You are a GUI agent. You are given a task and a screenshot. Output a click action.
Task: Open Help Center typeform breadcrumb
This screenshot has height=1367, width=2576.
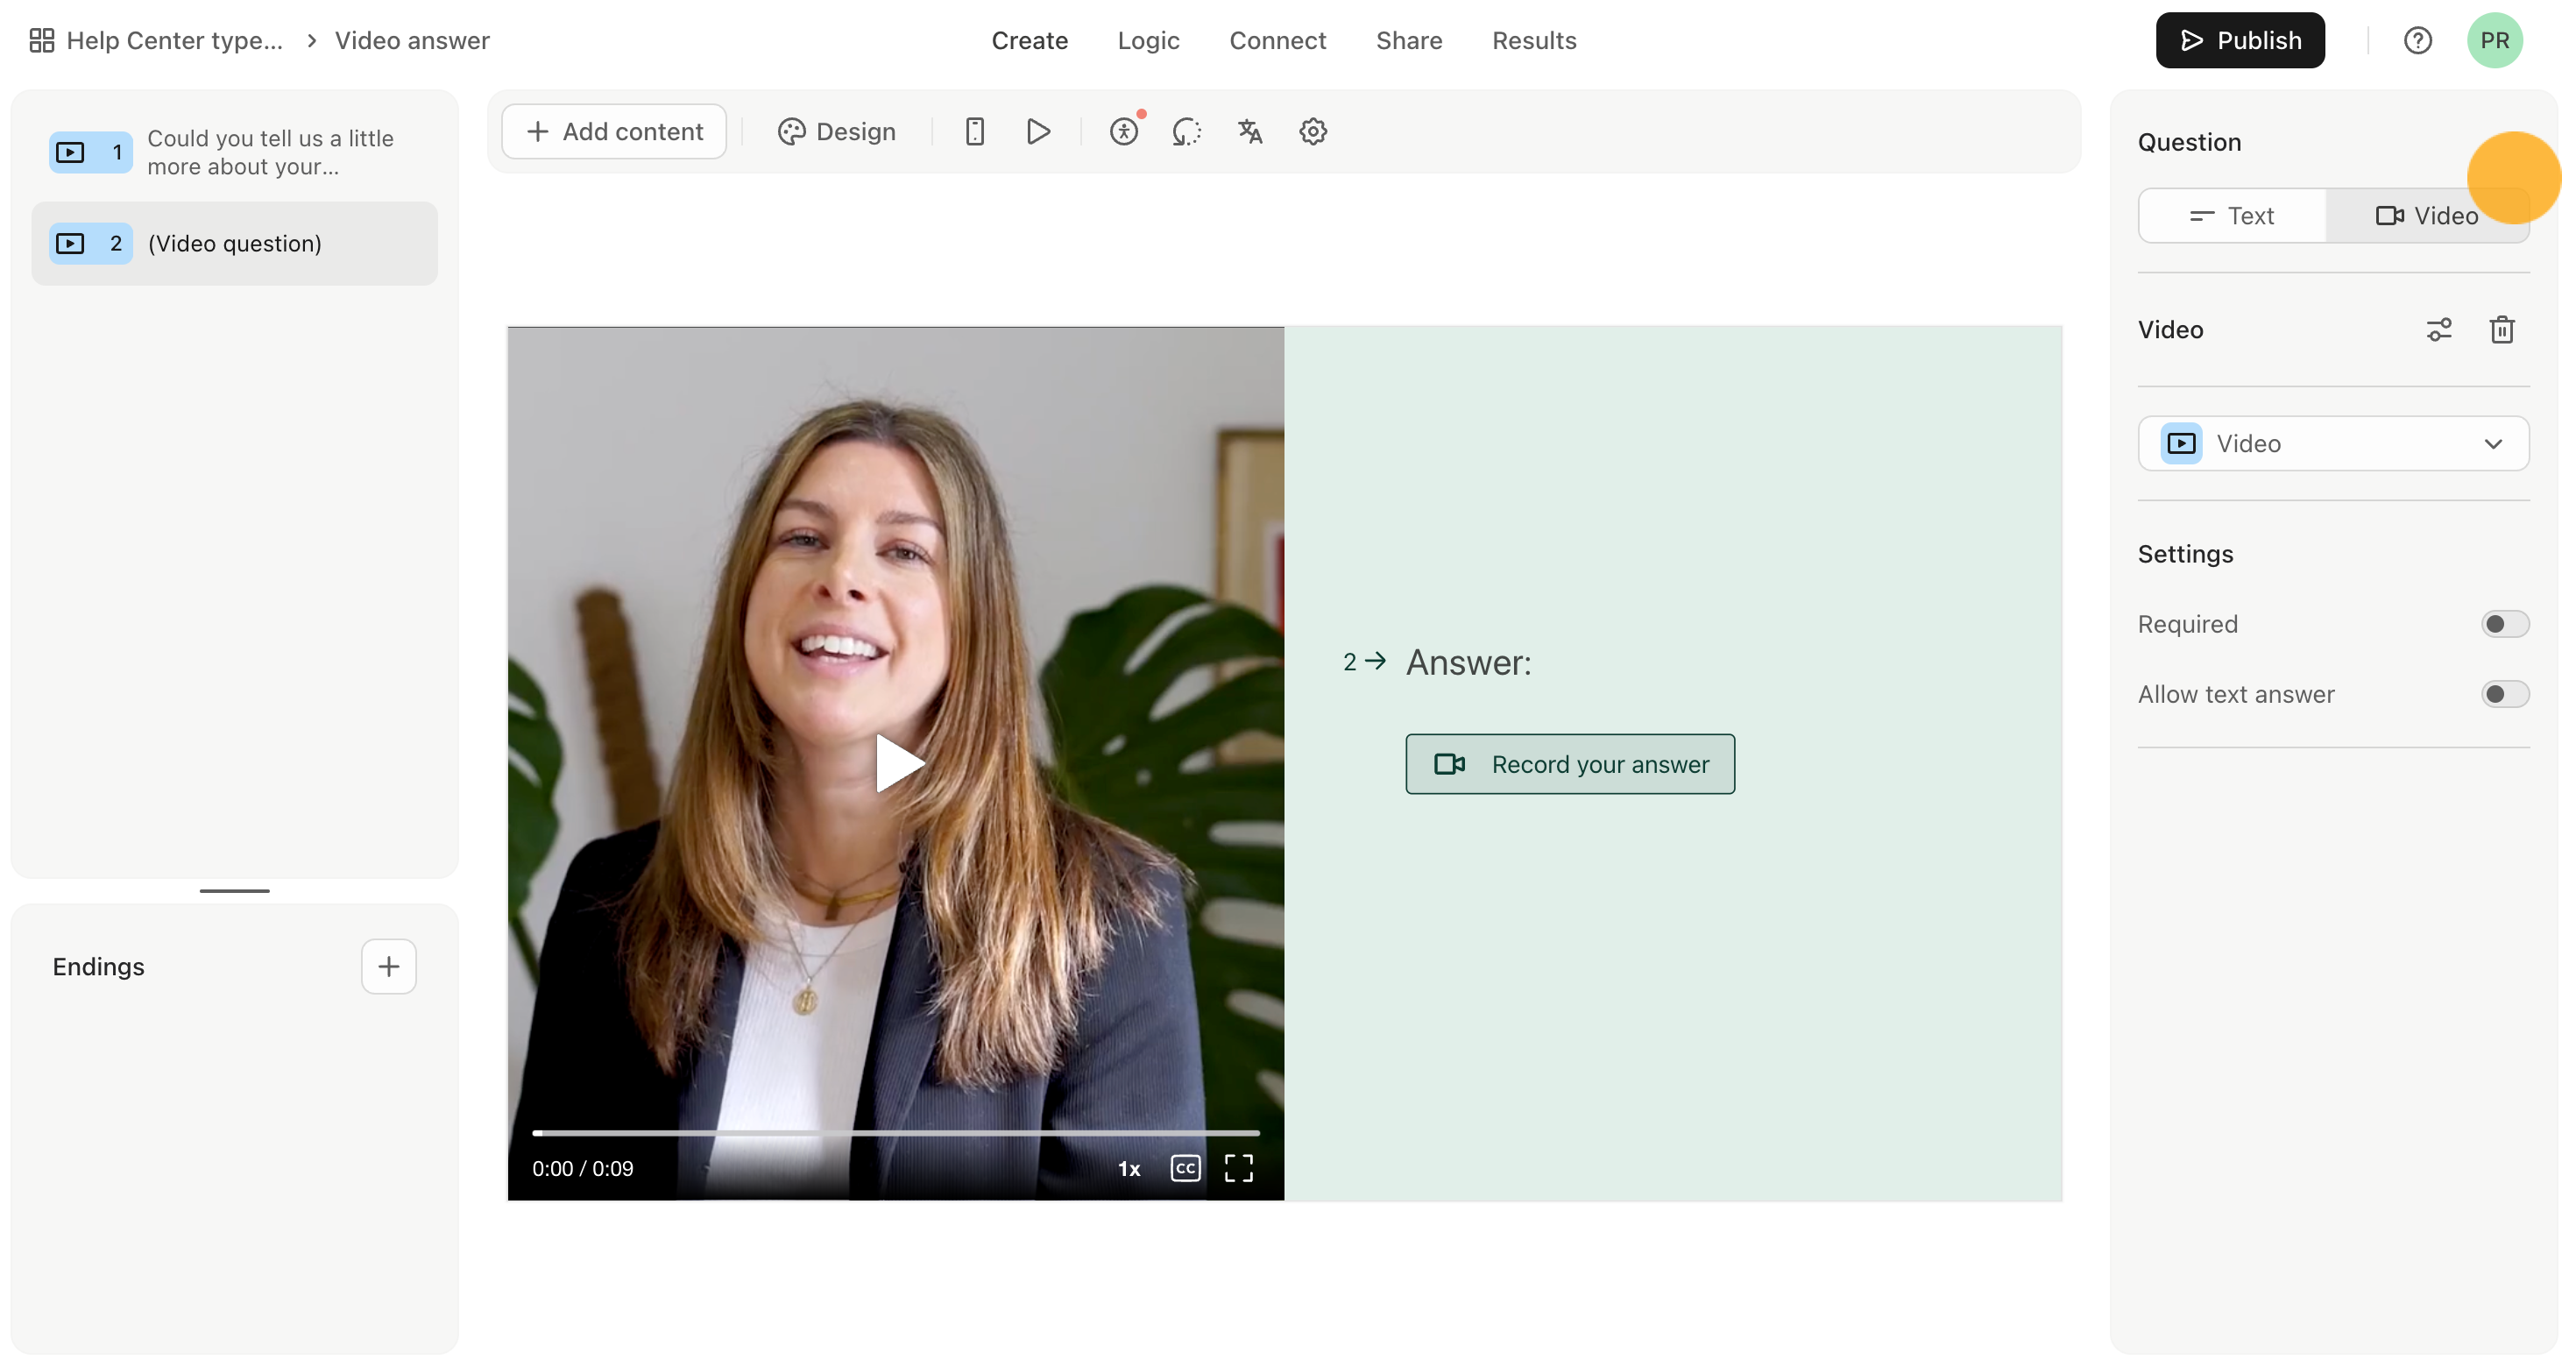pos(175,40)
